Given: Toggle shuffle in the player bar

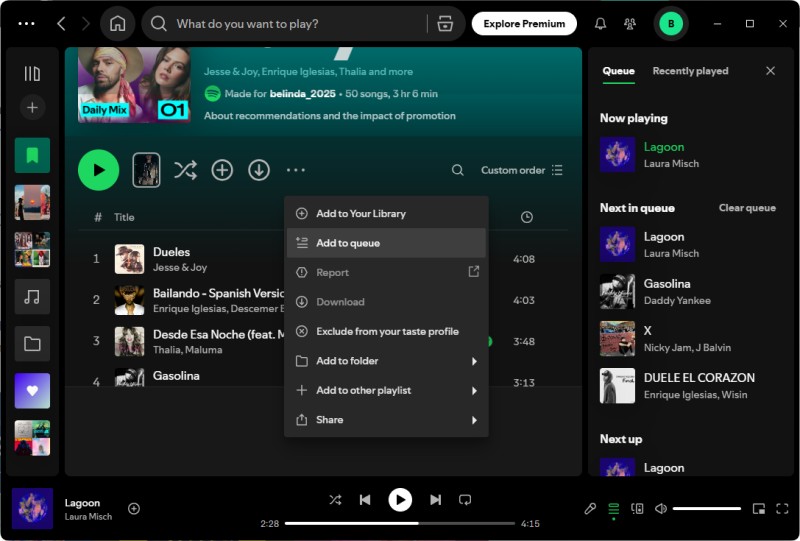Looking at the screenshot, I should [x=335, y=500].
